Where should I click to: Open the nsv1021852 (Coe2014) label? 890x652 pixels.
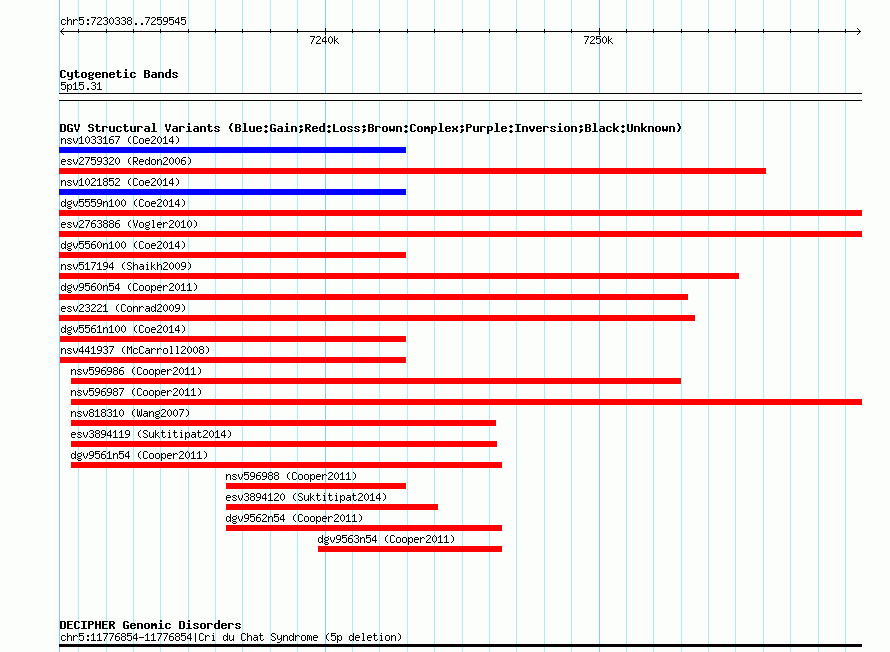(x=120, y=182)
